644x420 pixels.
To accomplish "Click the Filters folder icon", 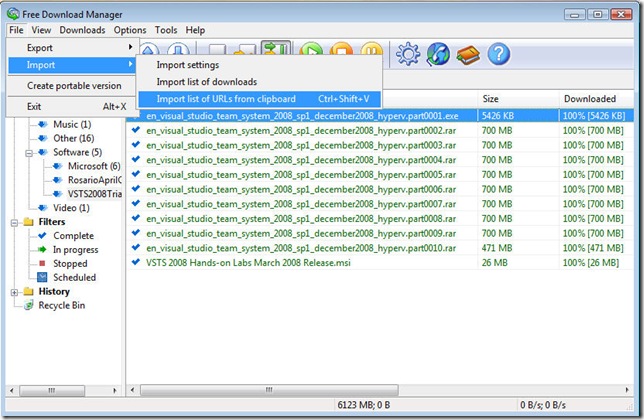I will click(x=28, y=222).
